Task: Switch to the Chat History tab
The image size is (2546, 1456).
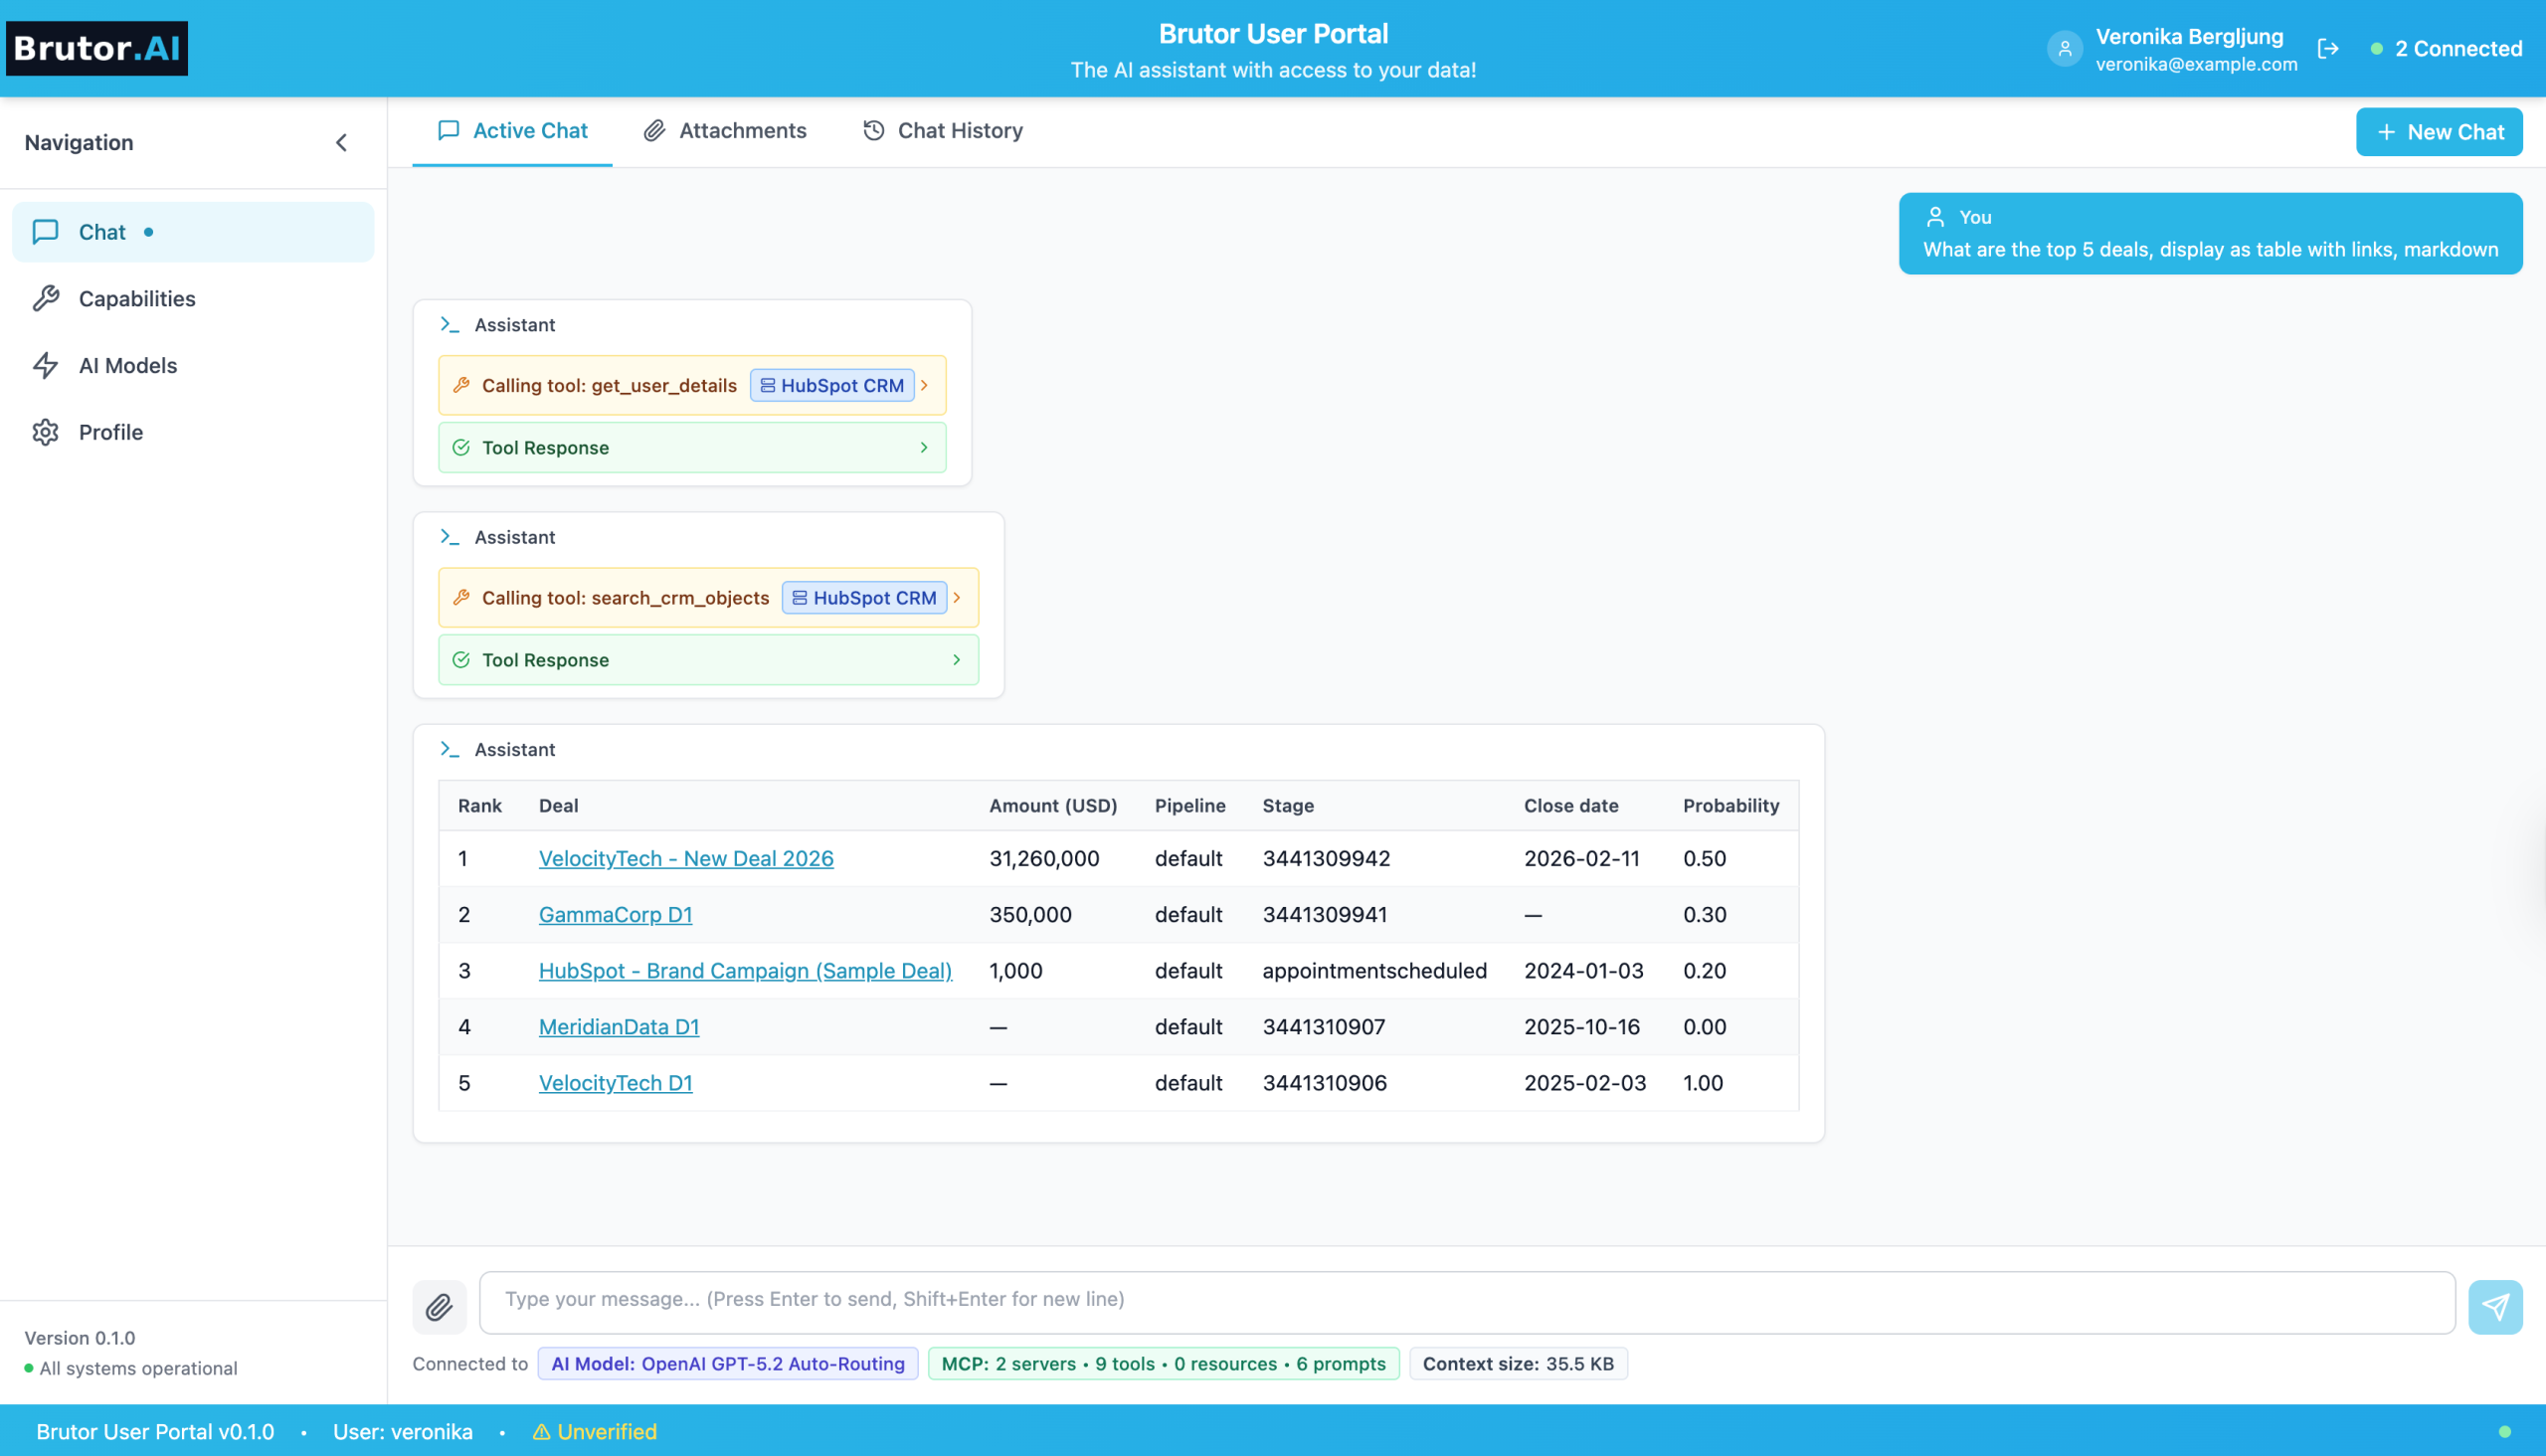Action: (941, 130)
